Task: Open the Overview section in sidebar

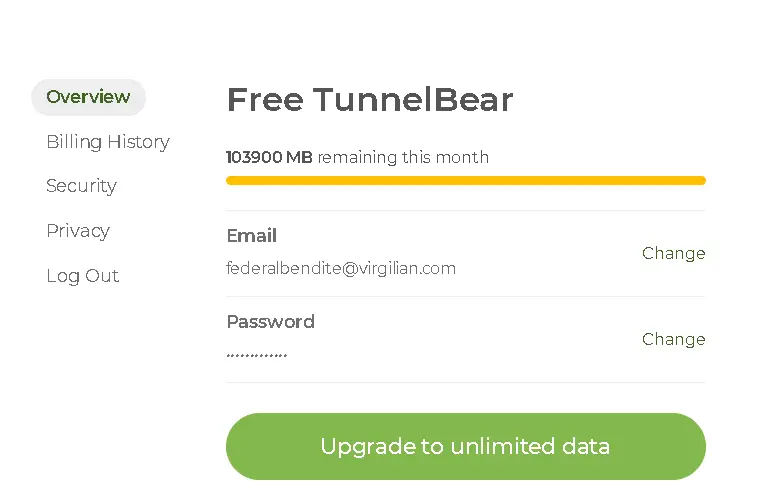Action: click(88, 97)
